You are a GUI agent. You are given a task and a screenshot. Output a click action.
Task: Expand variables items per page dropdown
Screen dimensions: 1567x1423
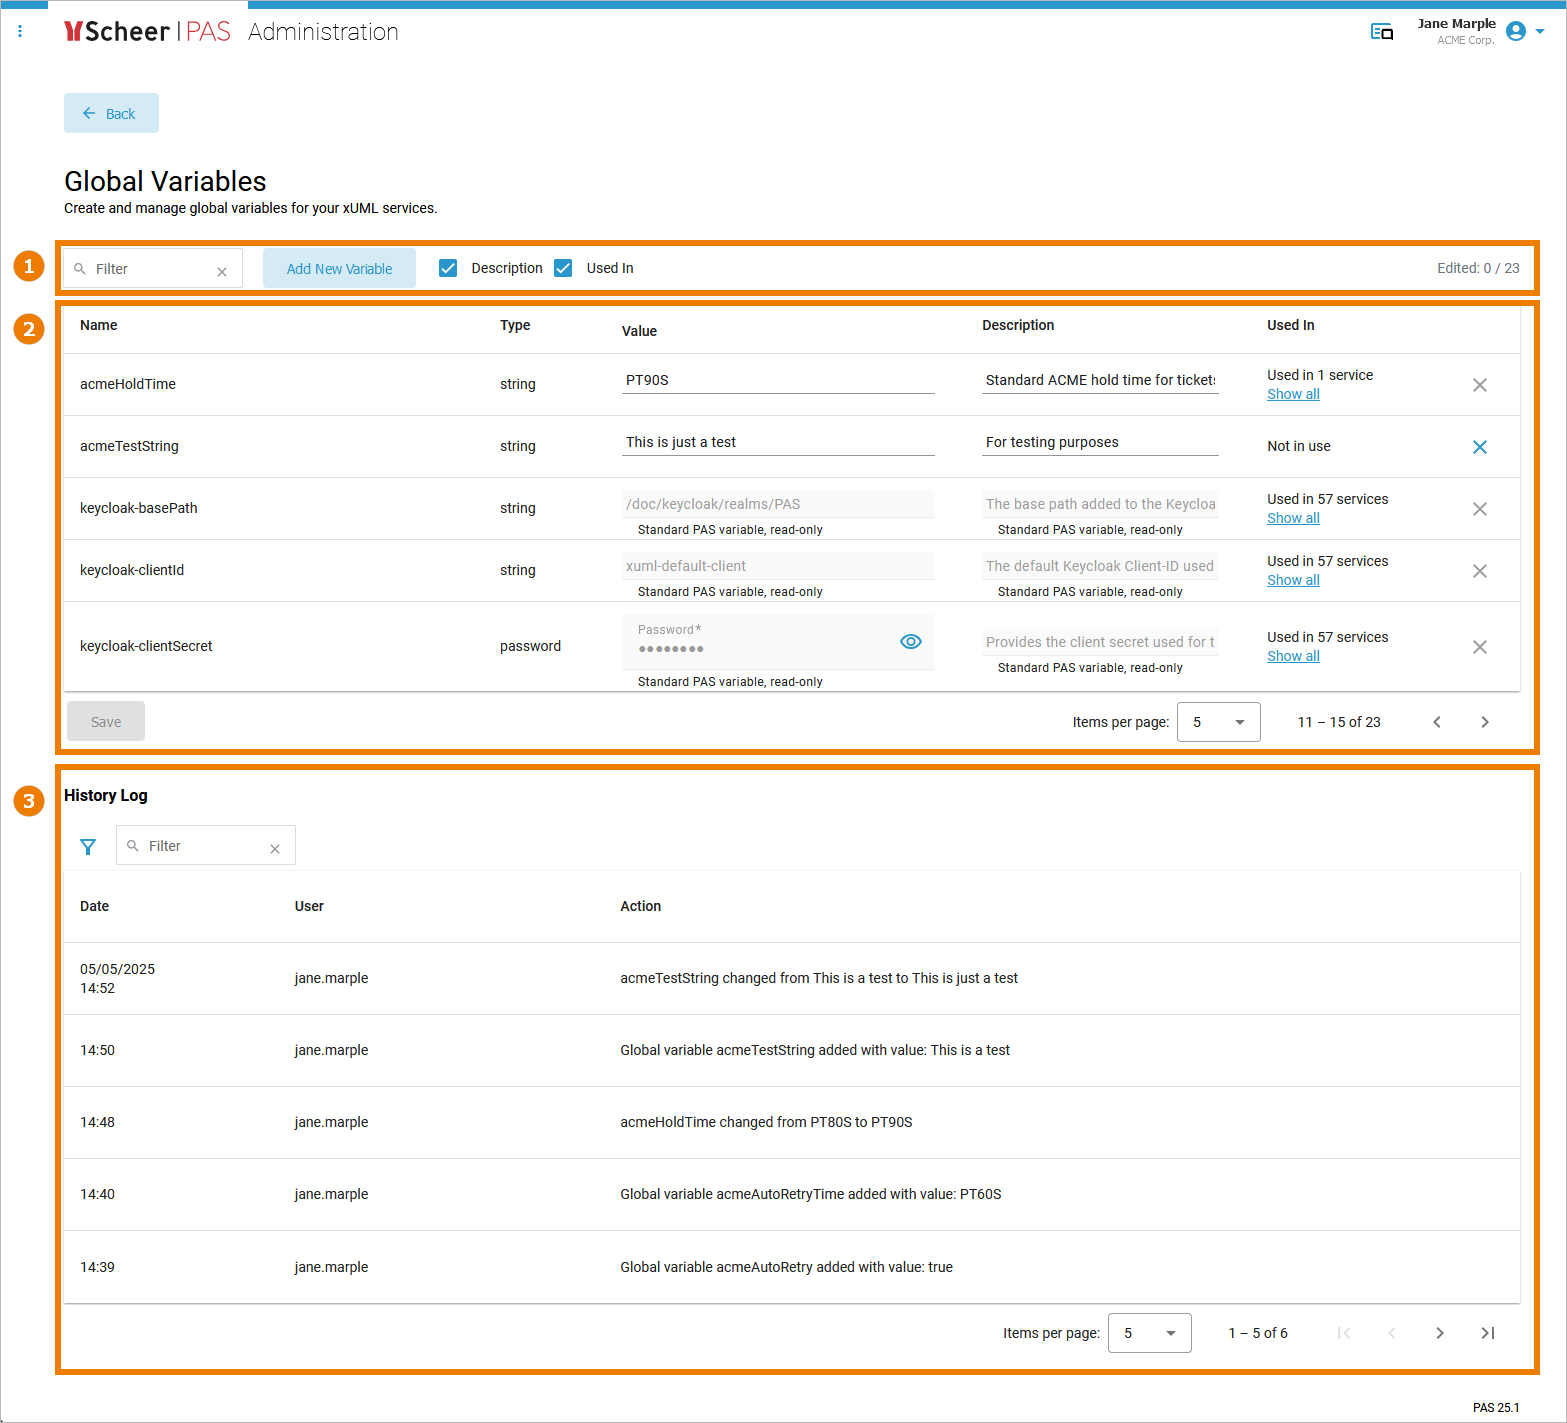[x=1218, y=722]
